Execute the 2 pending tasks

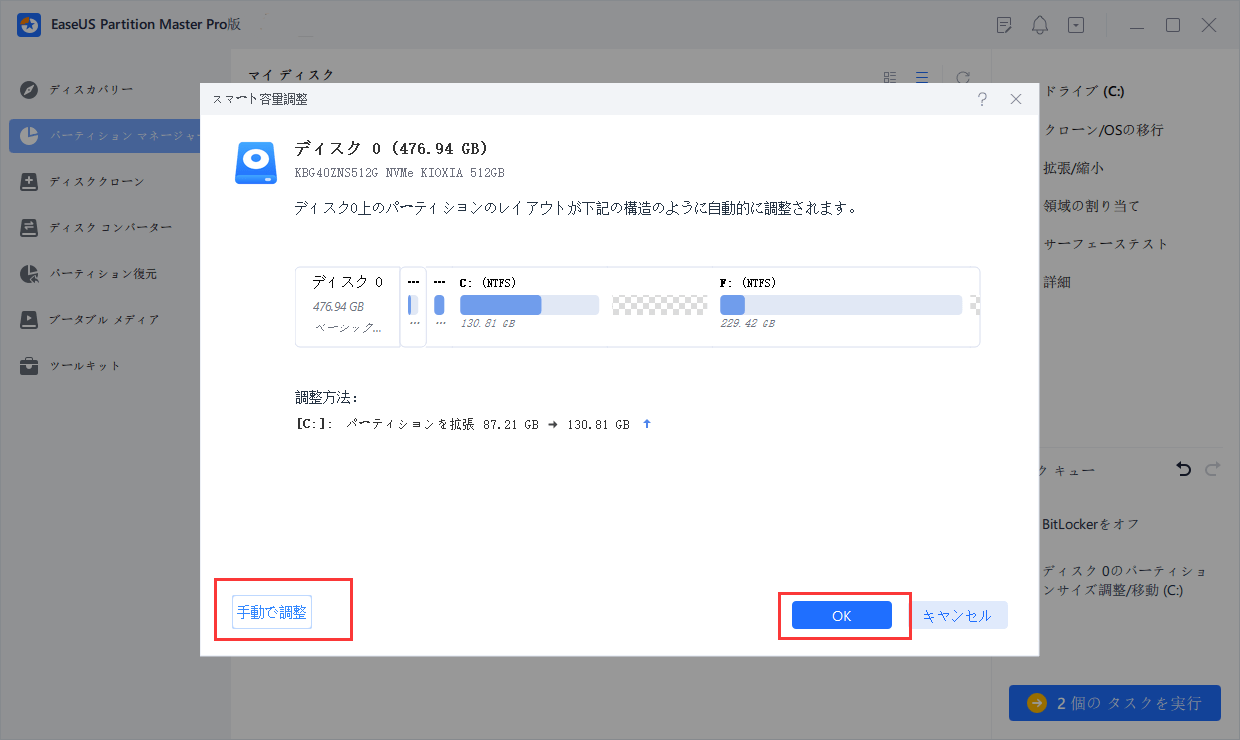1114,703
